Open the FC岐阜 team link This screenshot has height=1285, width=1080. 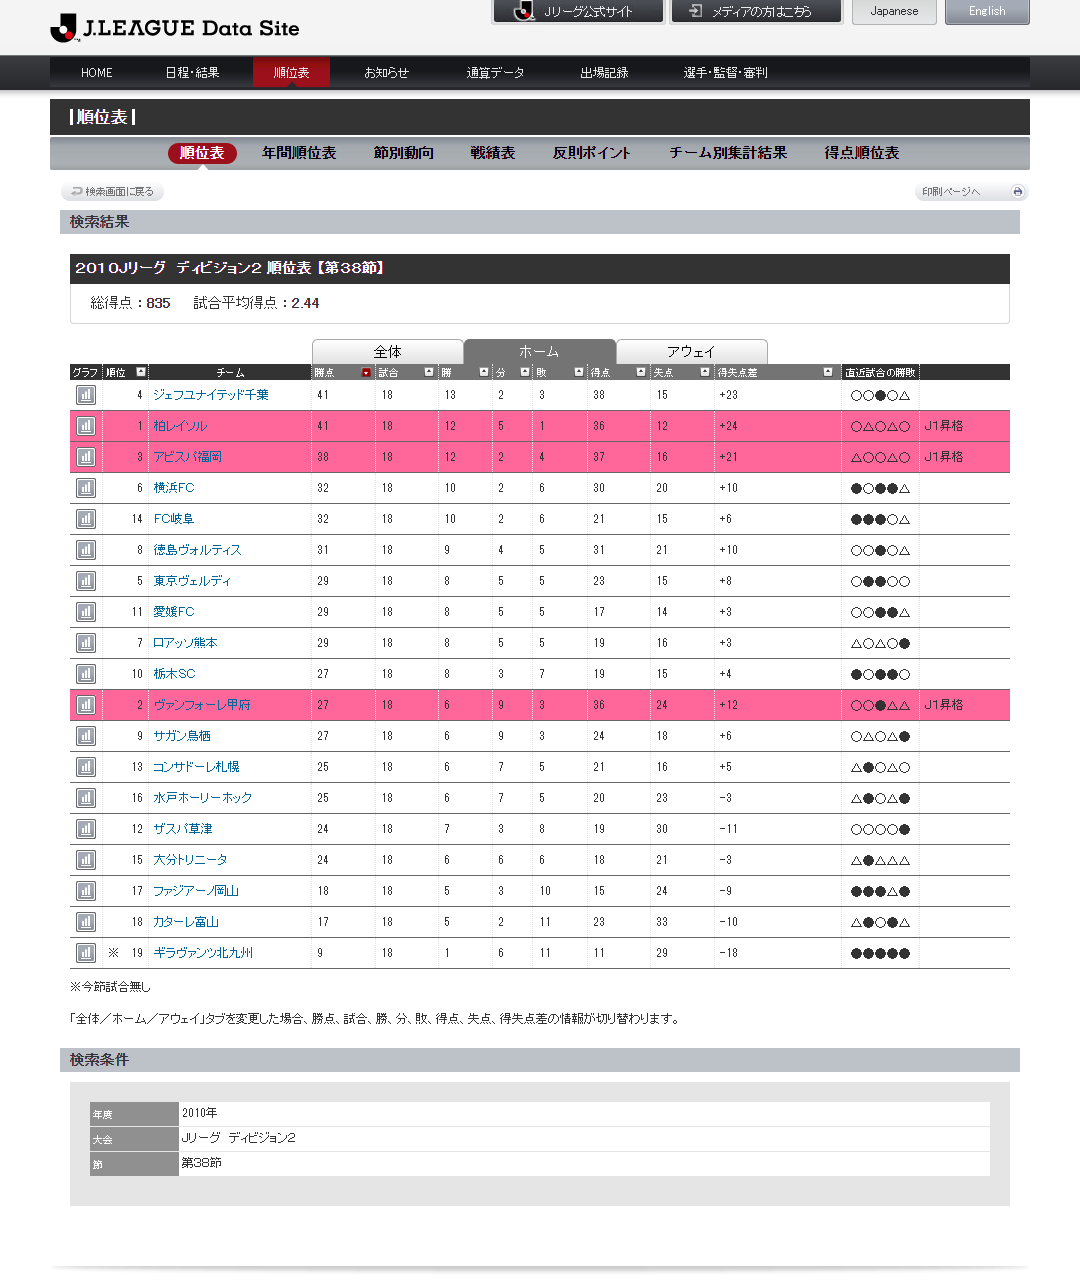coord(174,519)
